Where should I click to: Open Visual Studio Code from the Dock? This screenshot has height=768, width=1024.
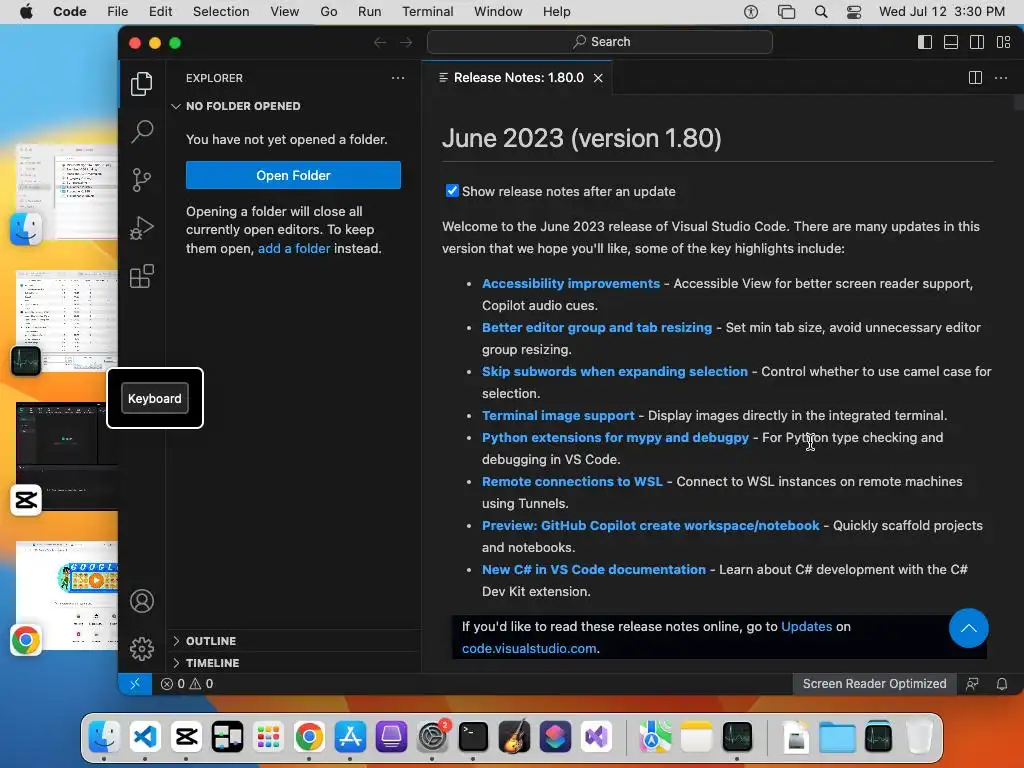[145, 737]
